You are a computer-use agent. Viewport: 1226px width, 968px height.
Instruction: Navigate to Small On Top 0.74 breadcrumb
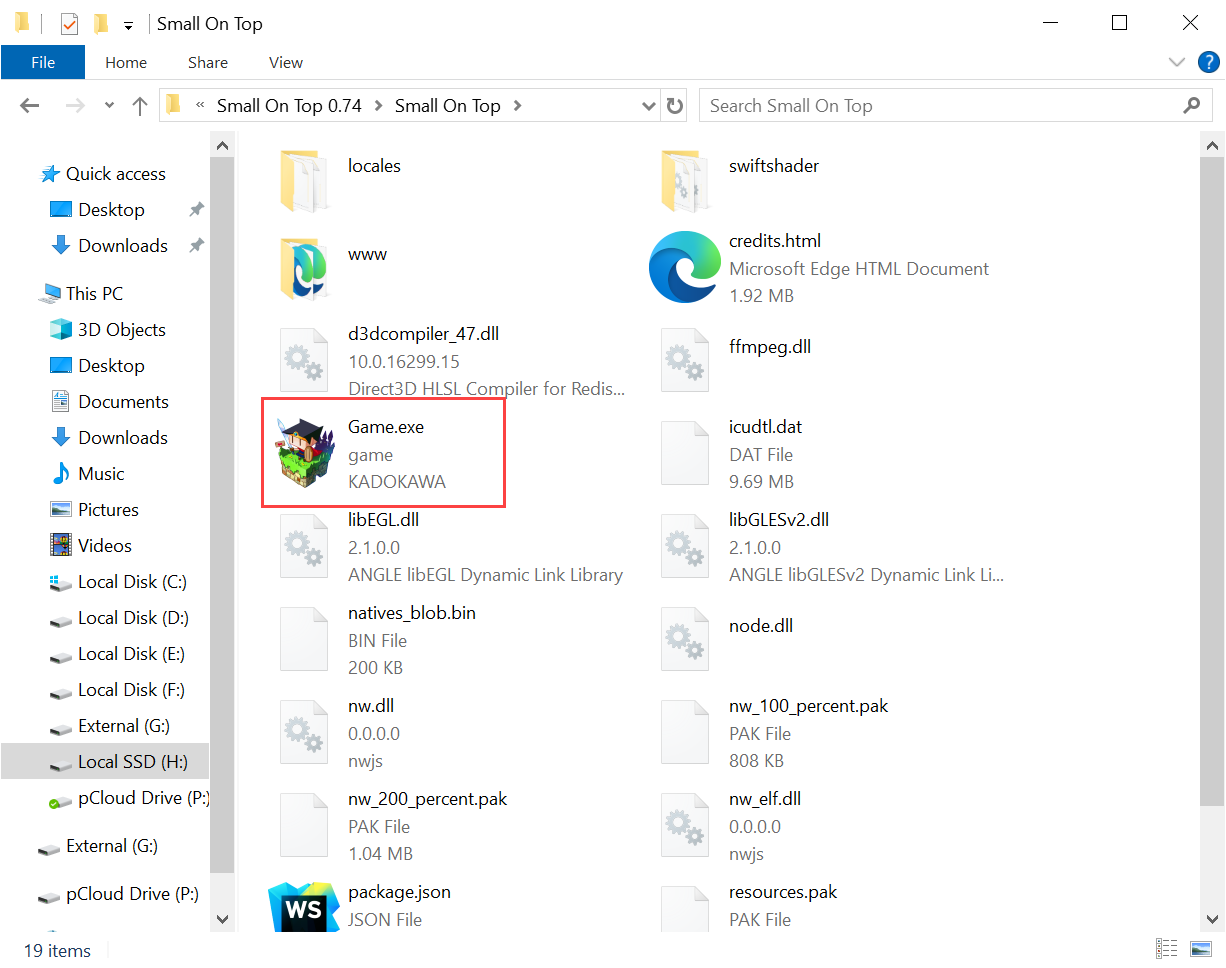(x=289, y=106)
